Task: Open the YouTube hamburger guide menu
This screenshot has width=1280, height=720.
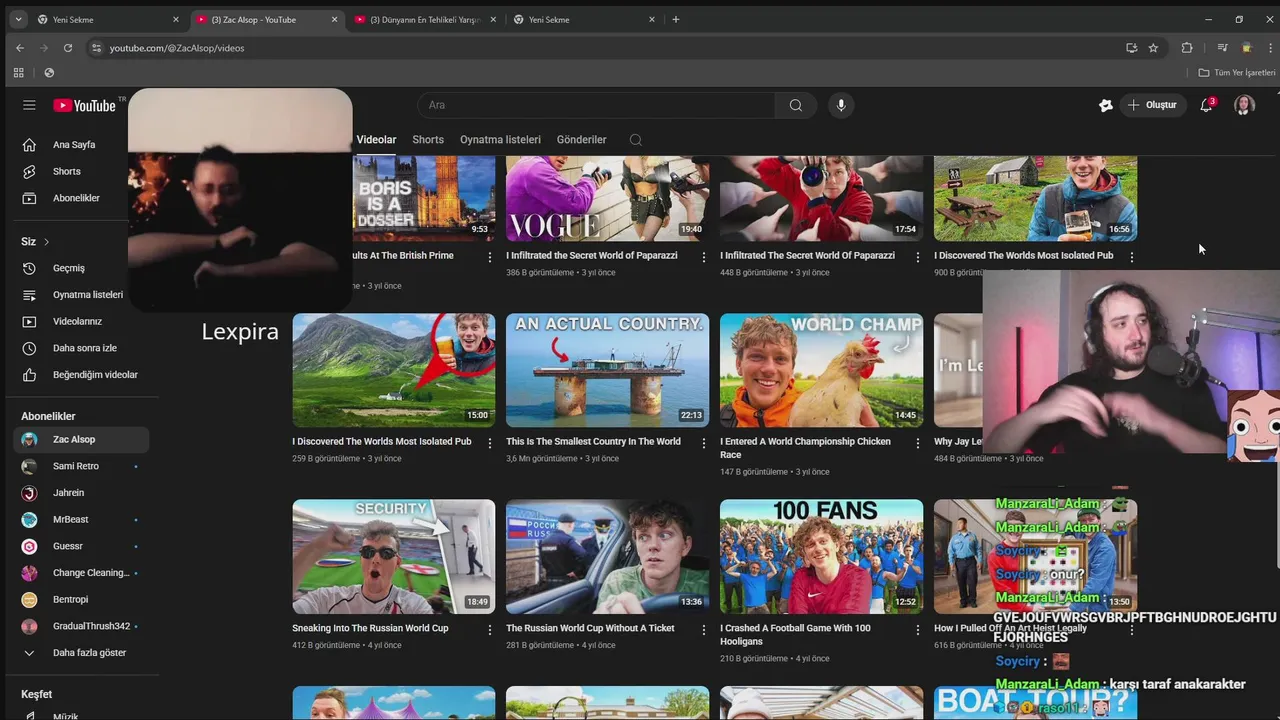Action: coord(29,105)
